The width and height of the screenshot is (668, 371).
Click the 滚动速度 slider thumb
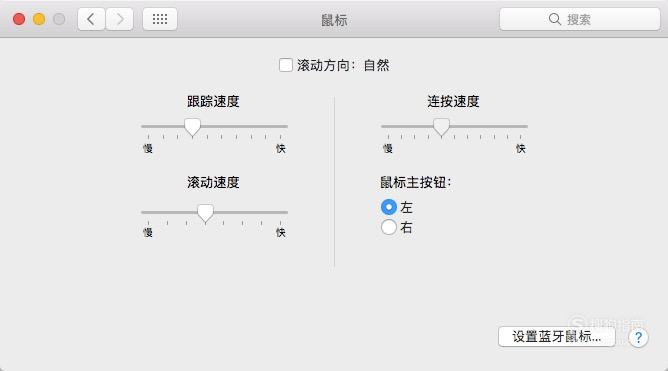coord(205,213)
